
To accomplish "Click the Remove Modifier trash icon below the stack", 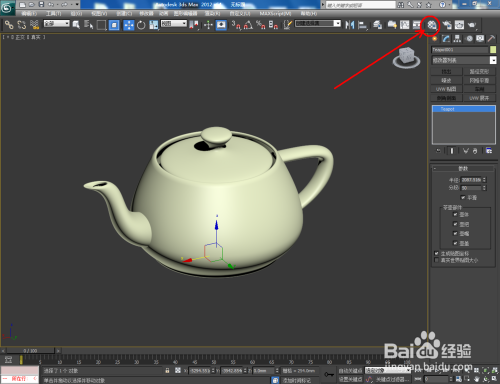I will [475, 151].
